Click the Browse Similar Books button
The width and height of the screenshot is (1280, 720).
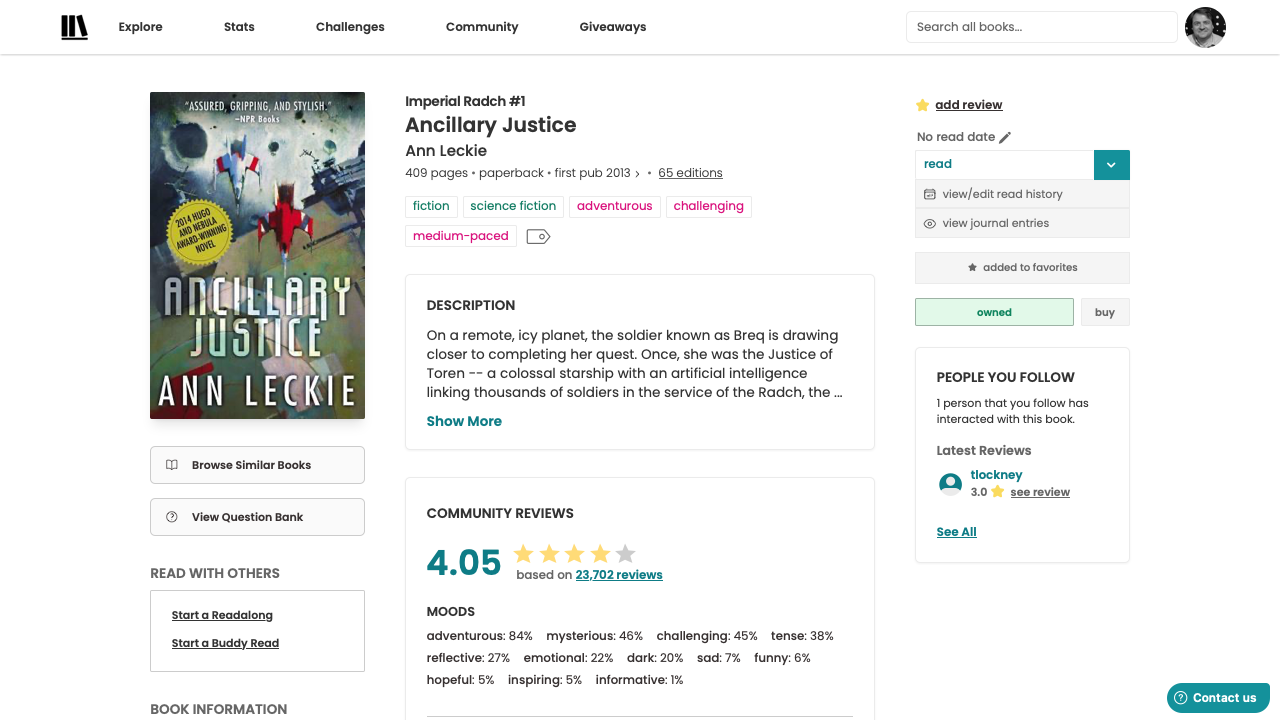(x=257, y=465)
